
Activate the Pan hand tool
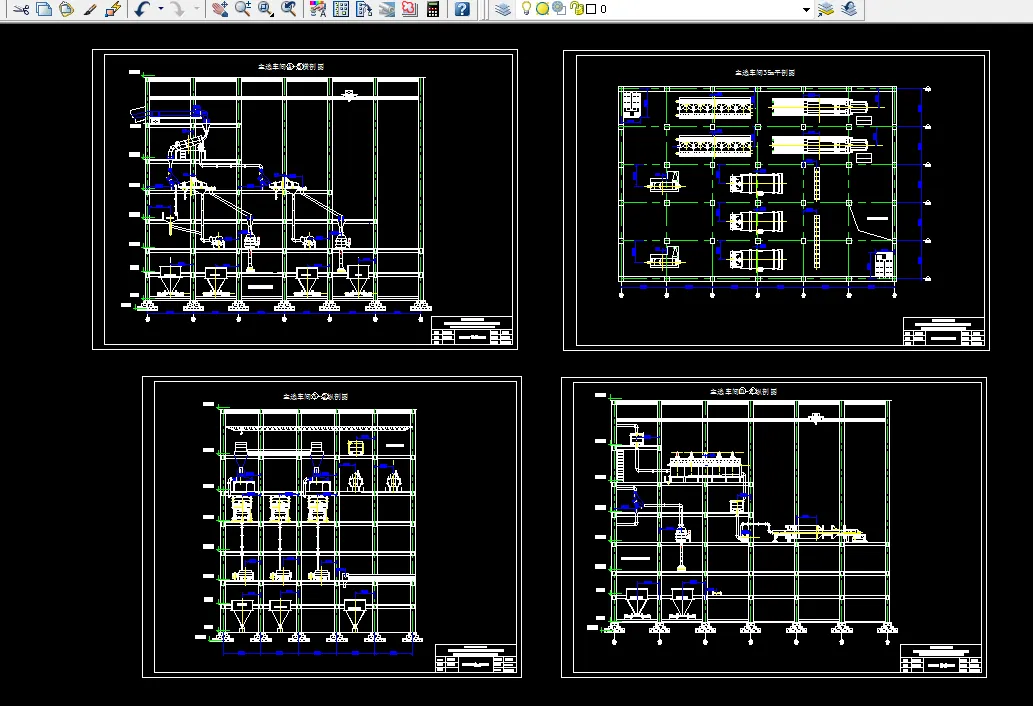220,9
